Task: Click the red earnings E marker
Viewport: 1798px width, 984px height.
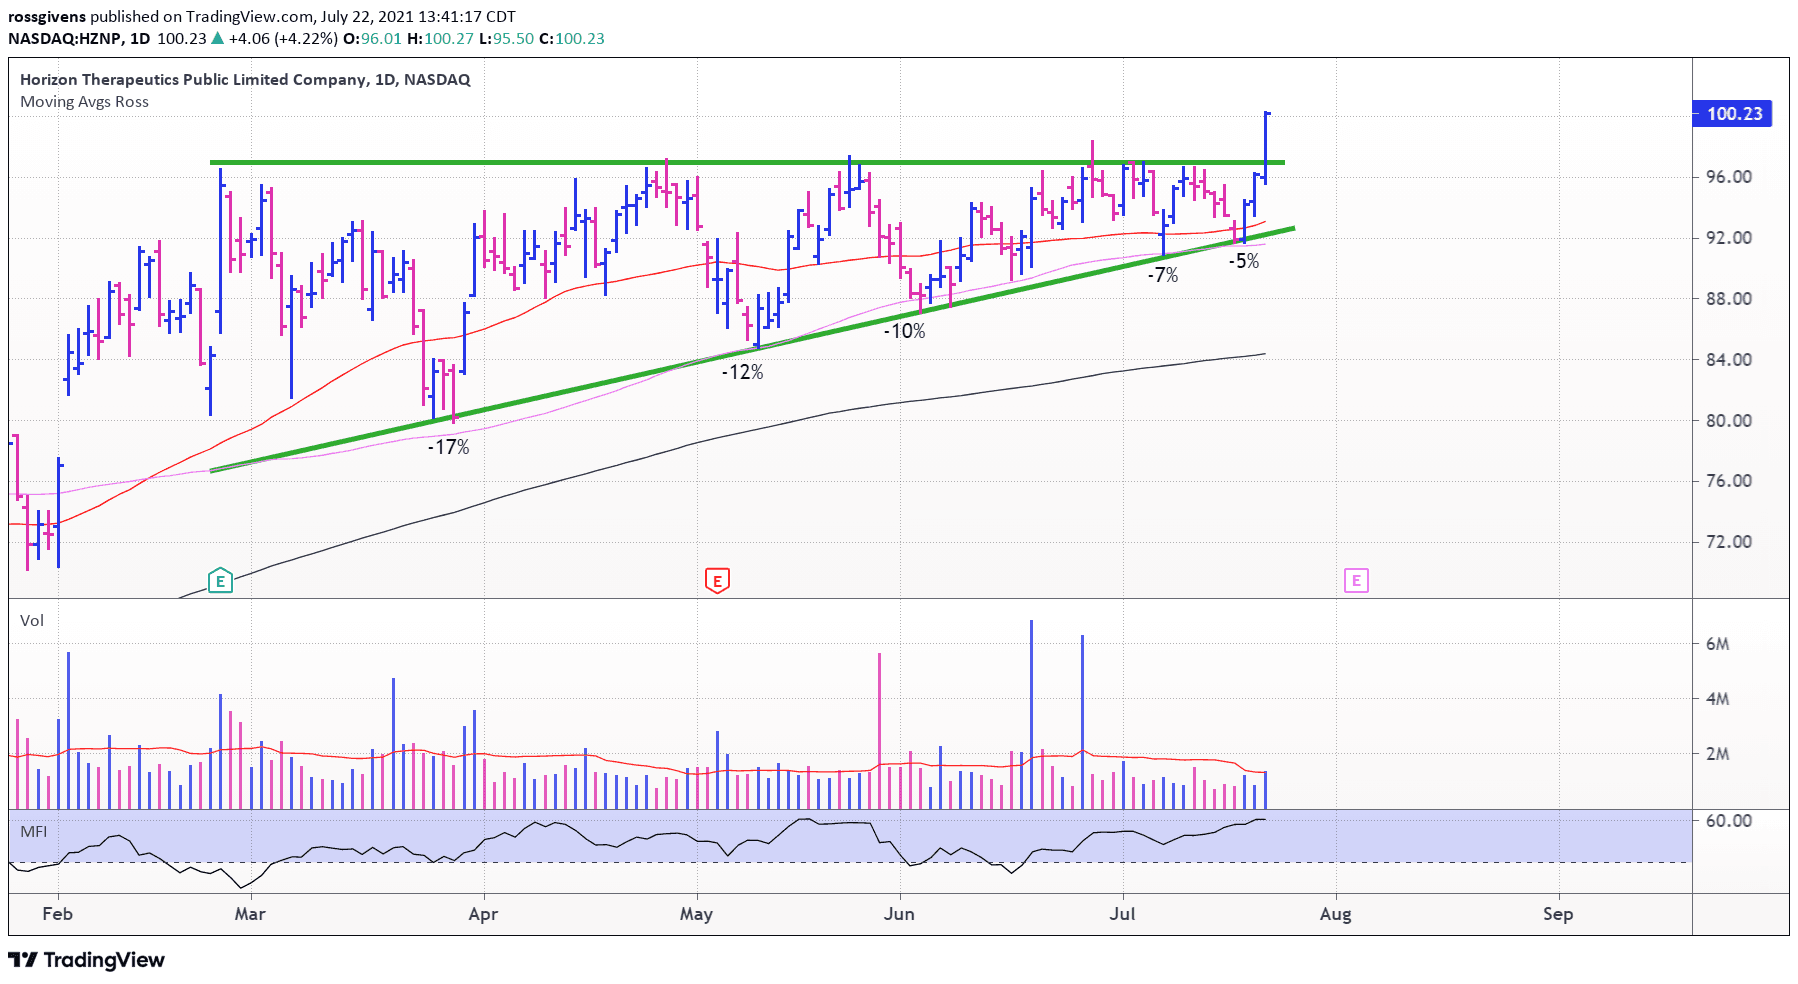Action: [717, 580]
